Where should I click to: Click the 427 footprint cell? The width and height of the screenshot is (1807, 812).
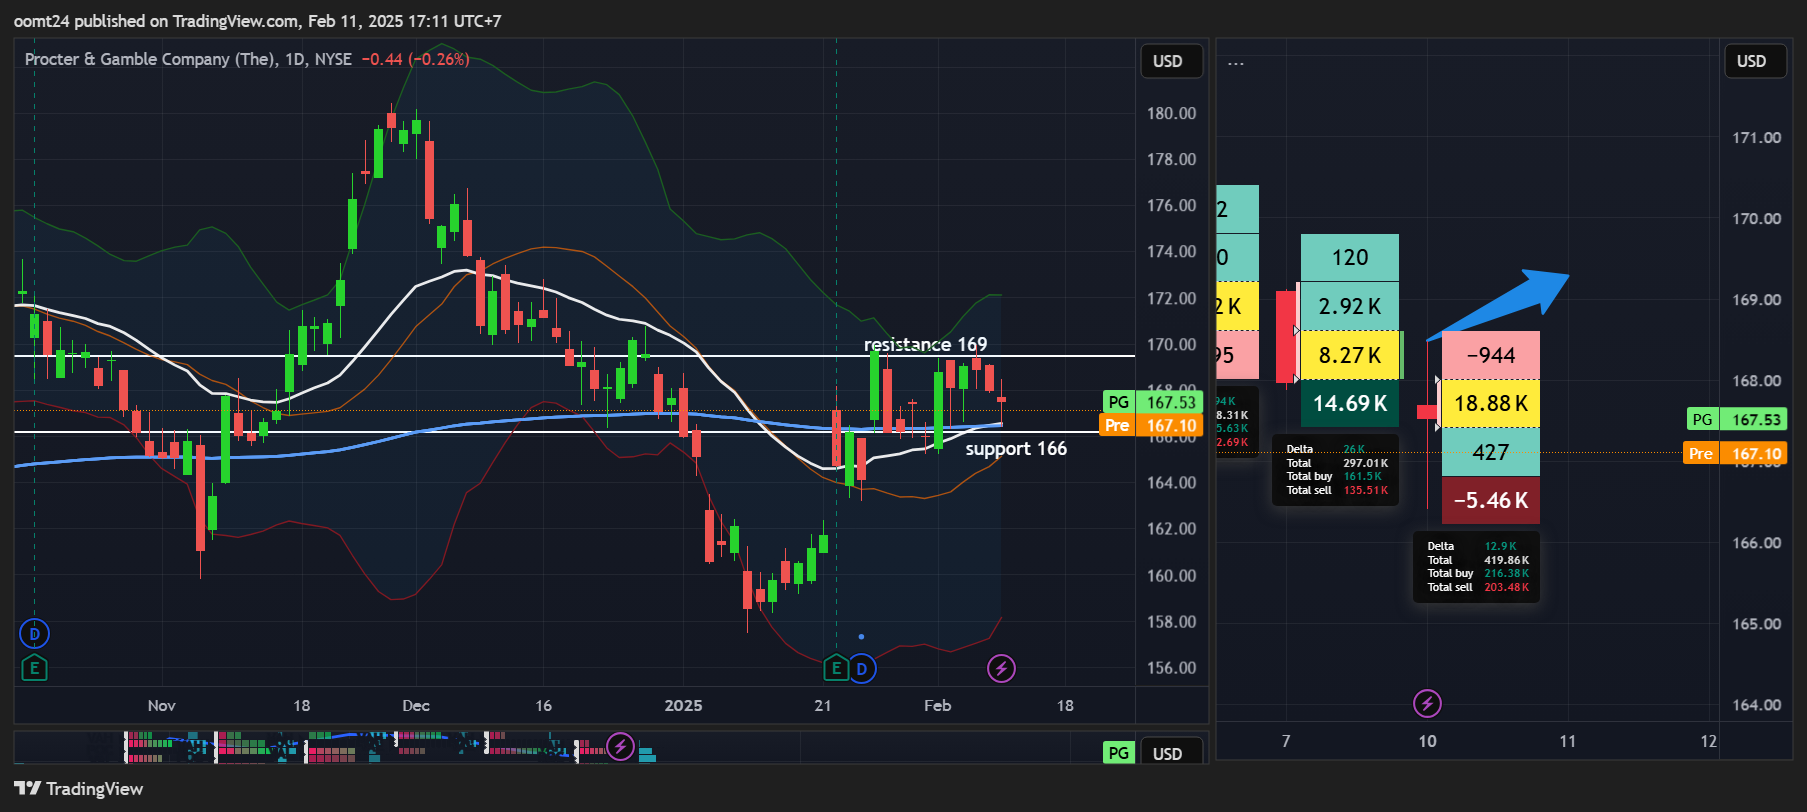[x=1491, y=452]
